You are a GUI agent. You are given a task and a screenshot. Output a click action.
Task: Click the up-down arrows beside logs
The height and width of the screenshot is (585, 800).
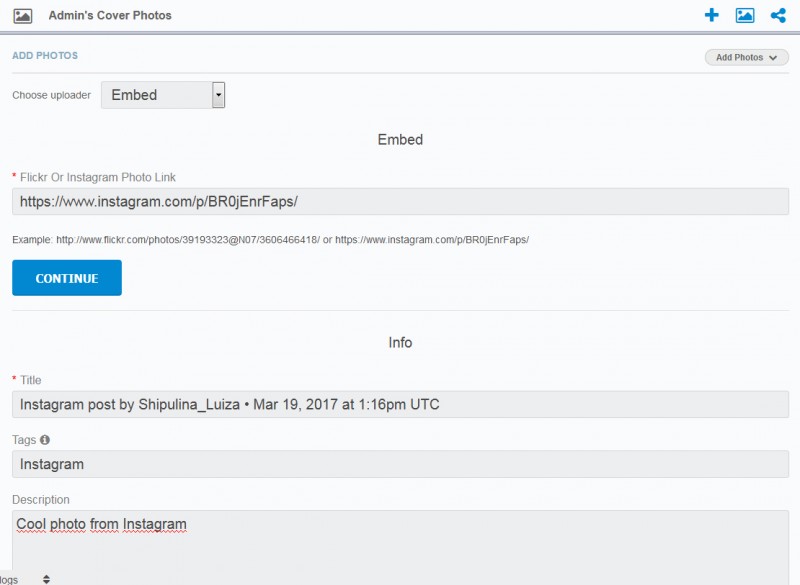point(46,579)
